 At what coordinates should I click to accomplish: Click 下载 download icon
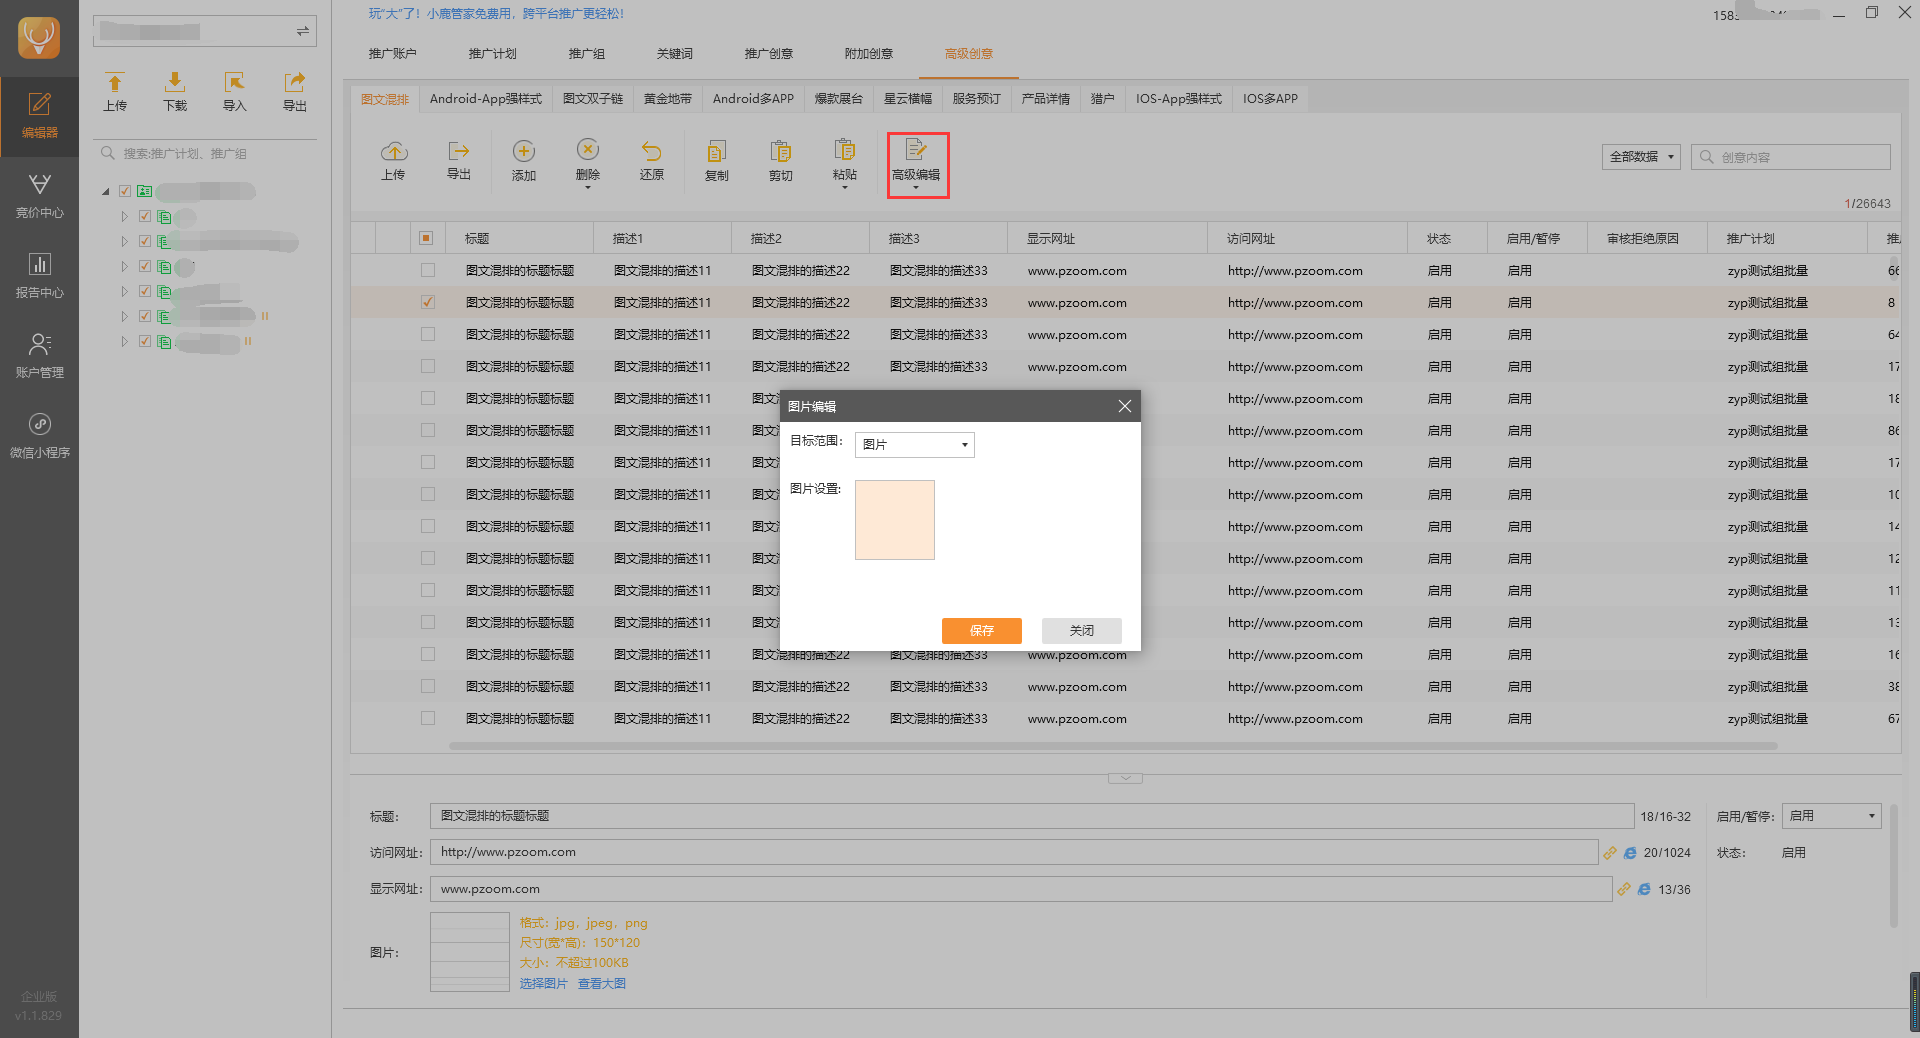tap(175, 92)
